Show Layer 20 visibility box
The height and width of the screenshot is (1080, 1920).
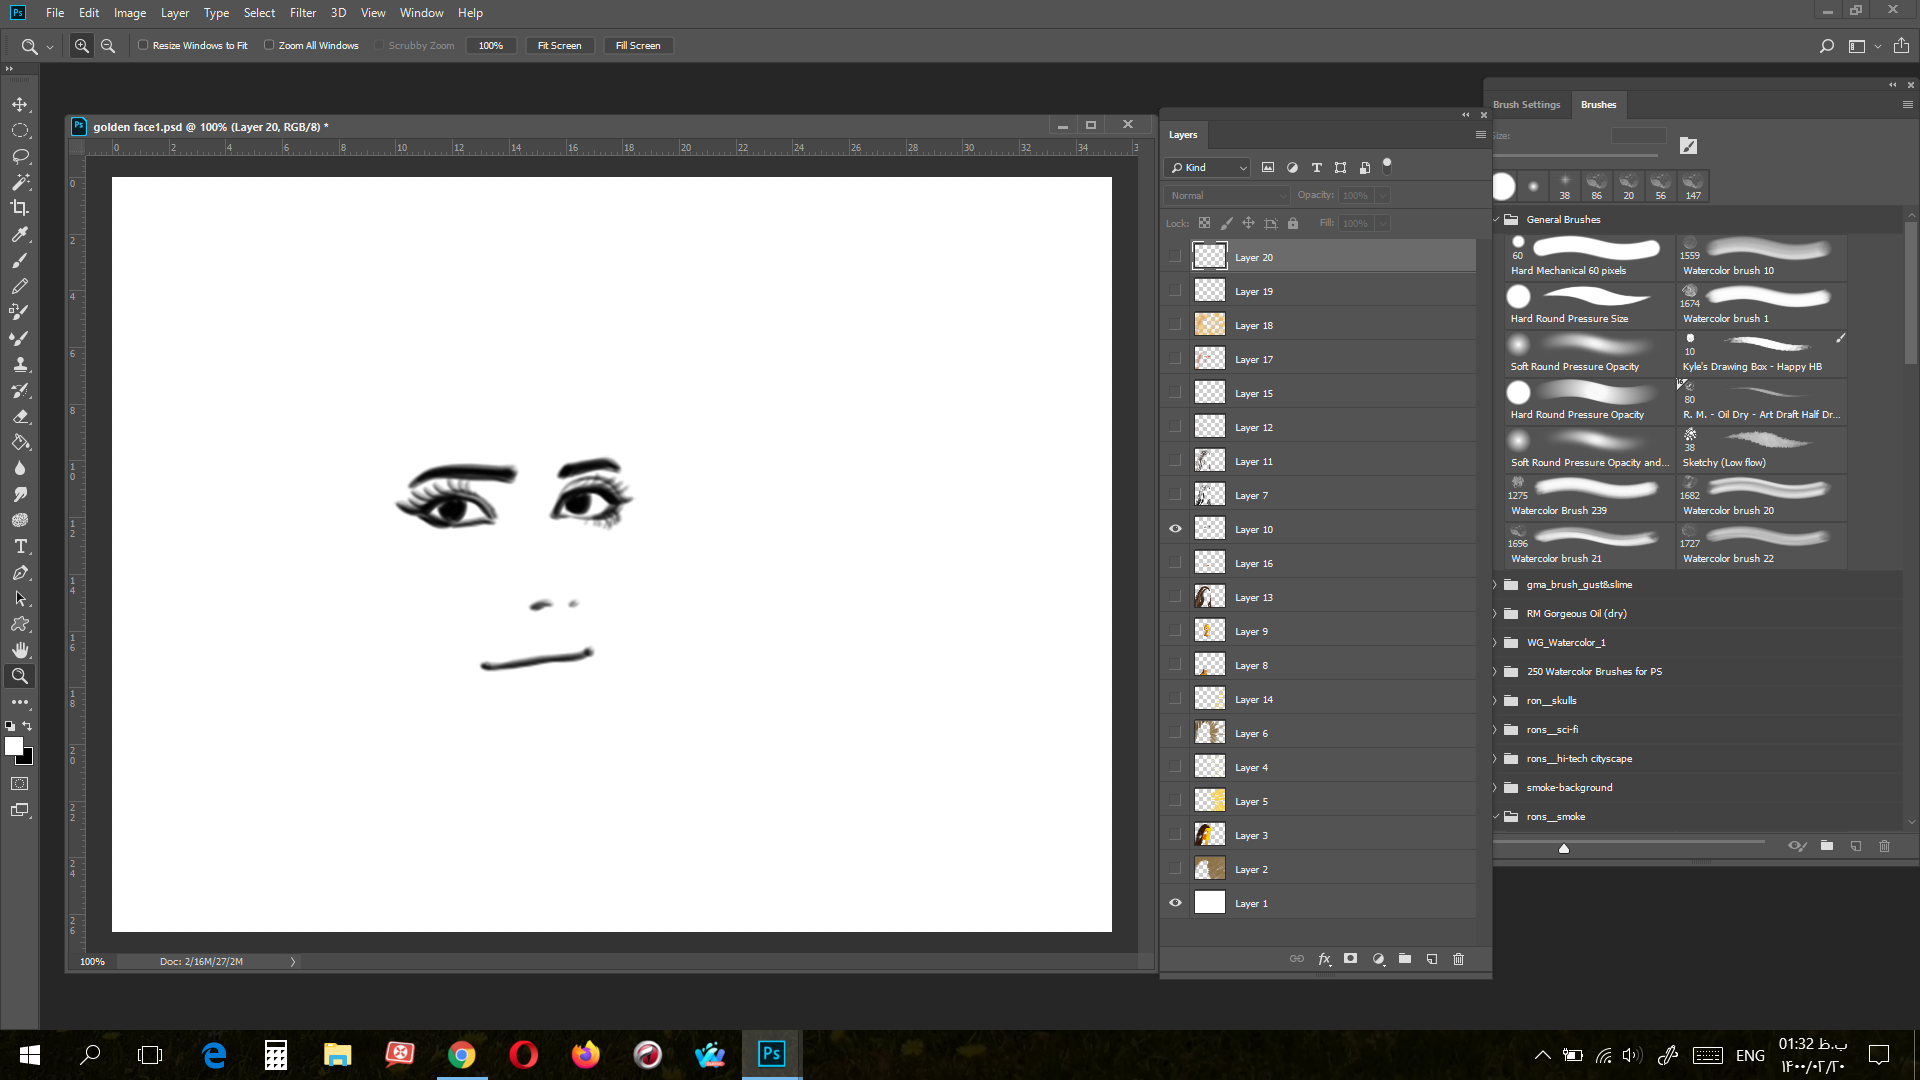(x=1176, y=257)
